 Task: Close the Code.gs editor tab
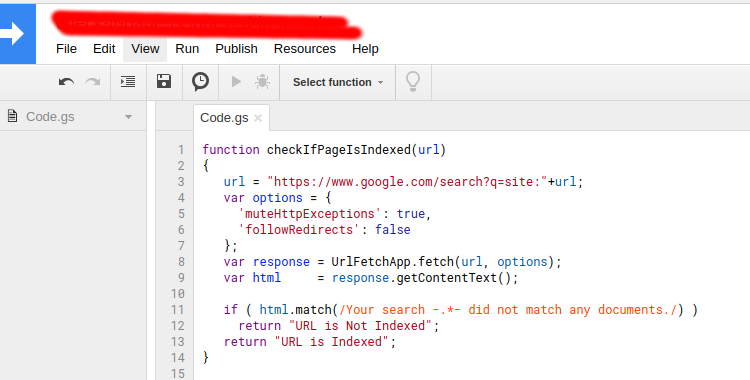[x=258, y=118]
